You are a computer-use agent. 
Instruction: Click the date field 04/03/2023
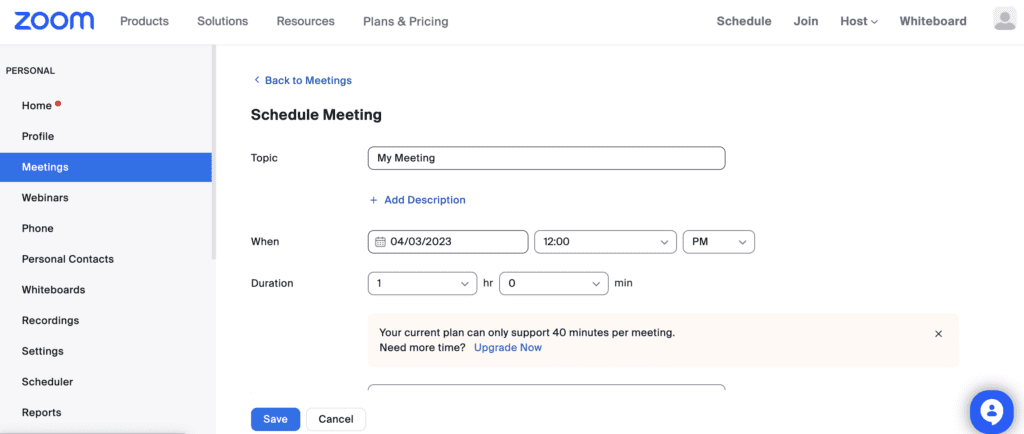click(x=448, y=241)
